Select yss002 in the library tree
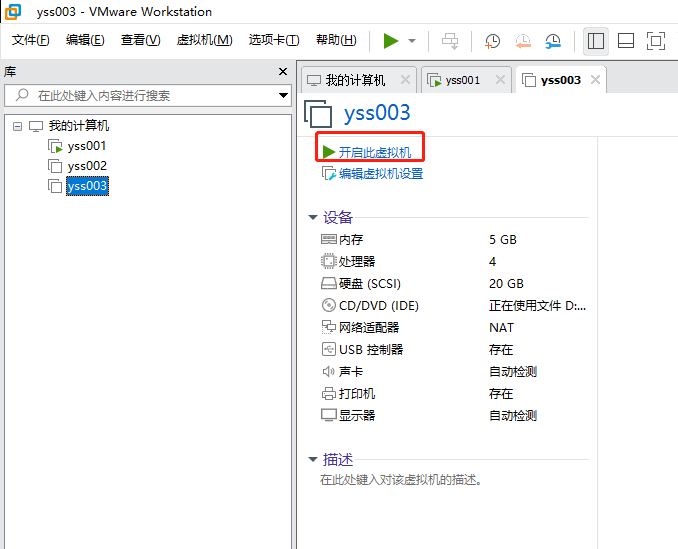The image size is (678, 549). 87,166
